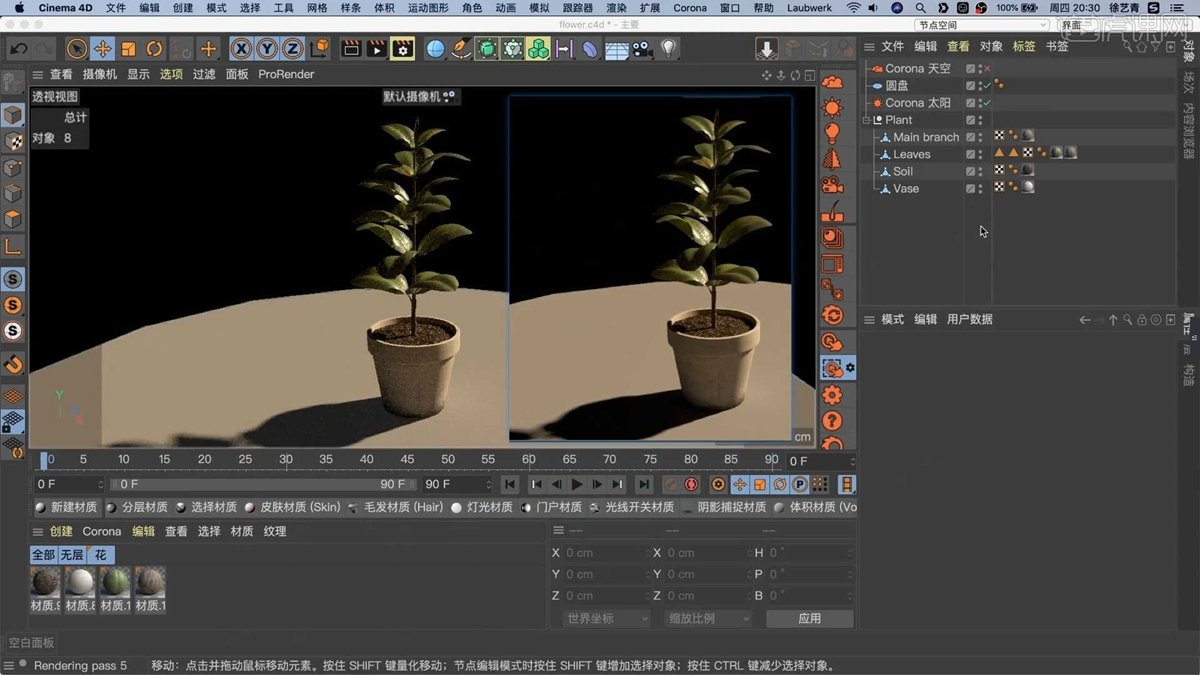Screen dimensions: 1200x675
Task: Toggle the 圆盘 layer checkbox
Action: [971, 86]
